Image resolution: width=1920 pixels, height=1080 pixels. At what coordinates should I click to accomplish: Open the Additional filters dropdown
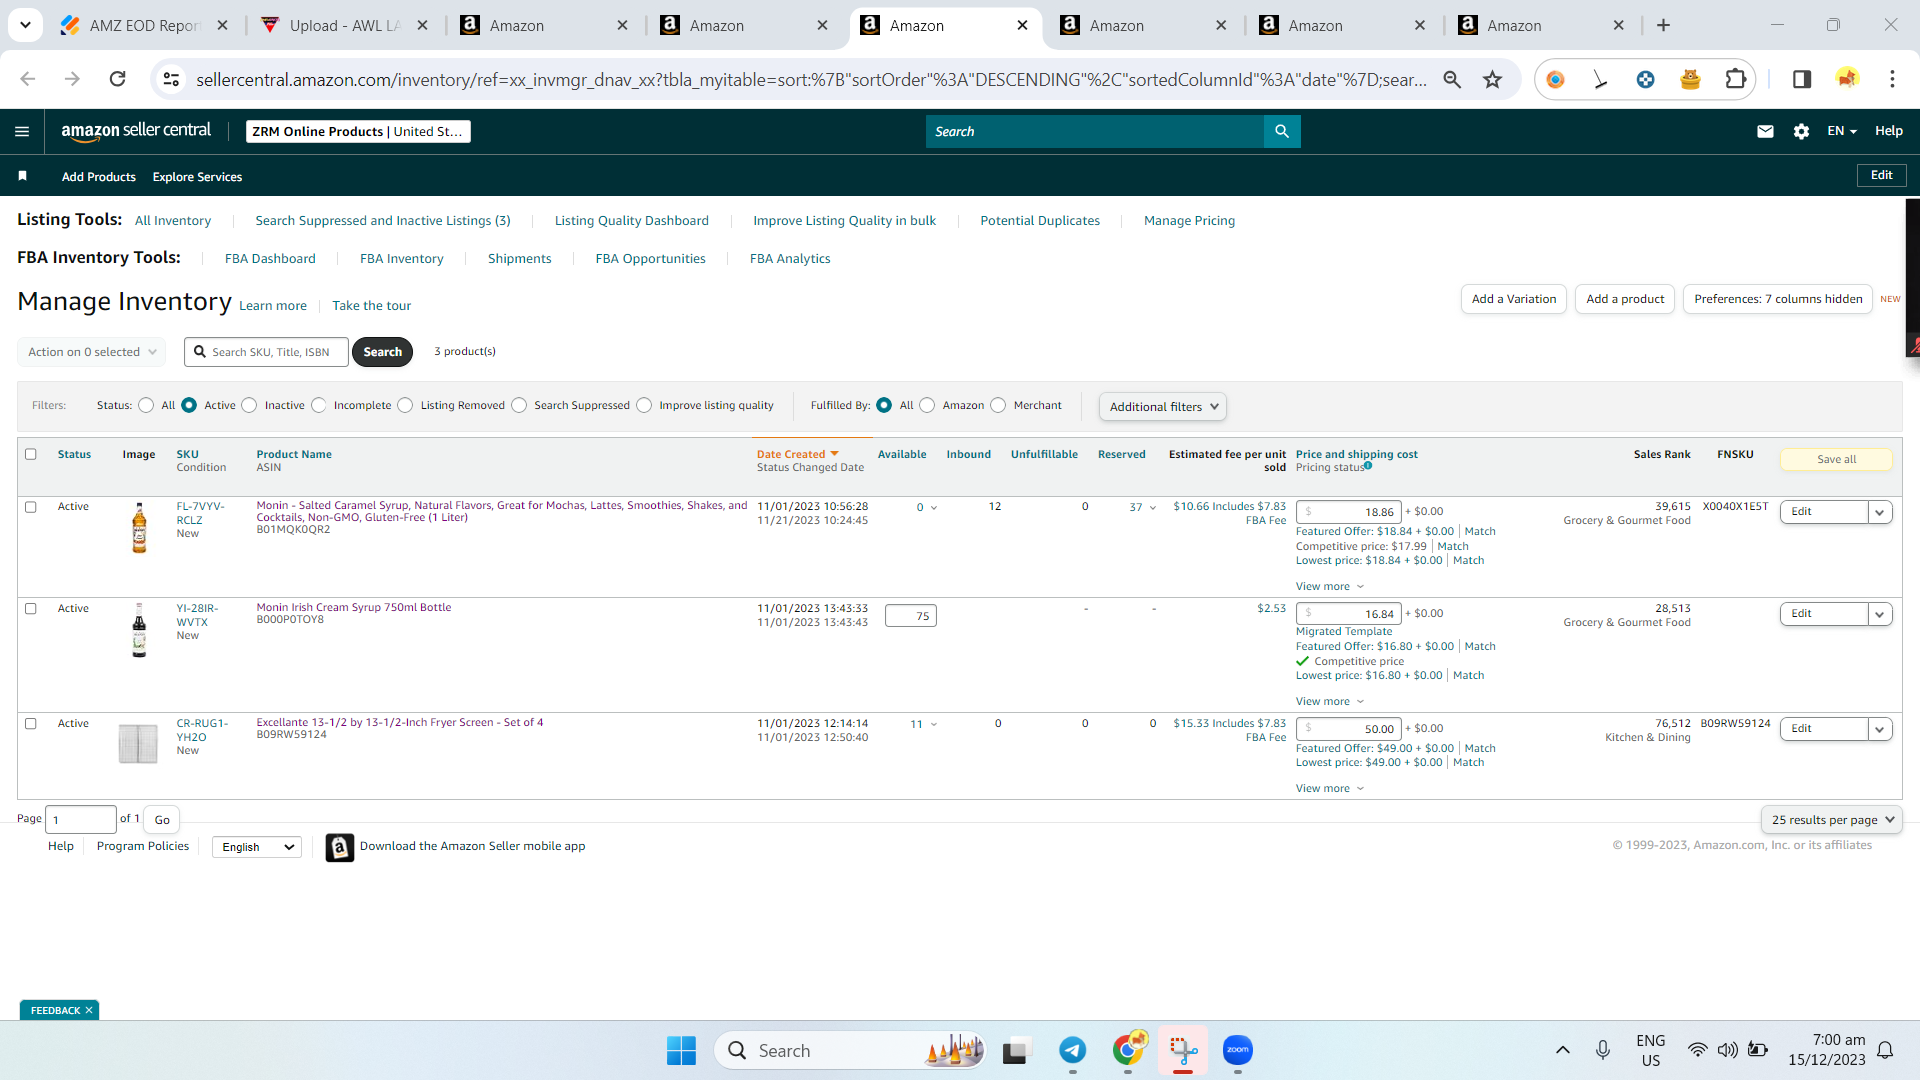1163,407
